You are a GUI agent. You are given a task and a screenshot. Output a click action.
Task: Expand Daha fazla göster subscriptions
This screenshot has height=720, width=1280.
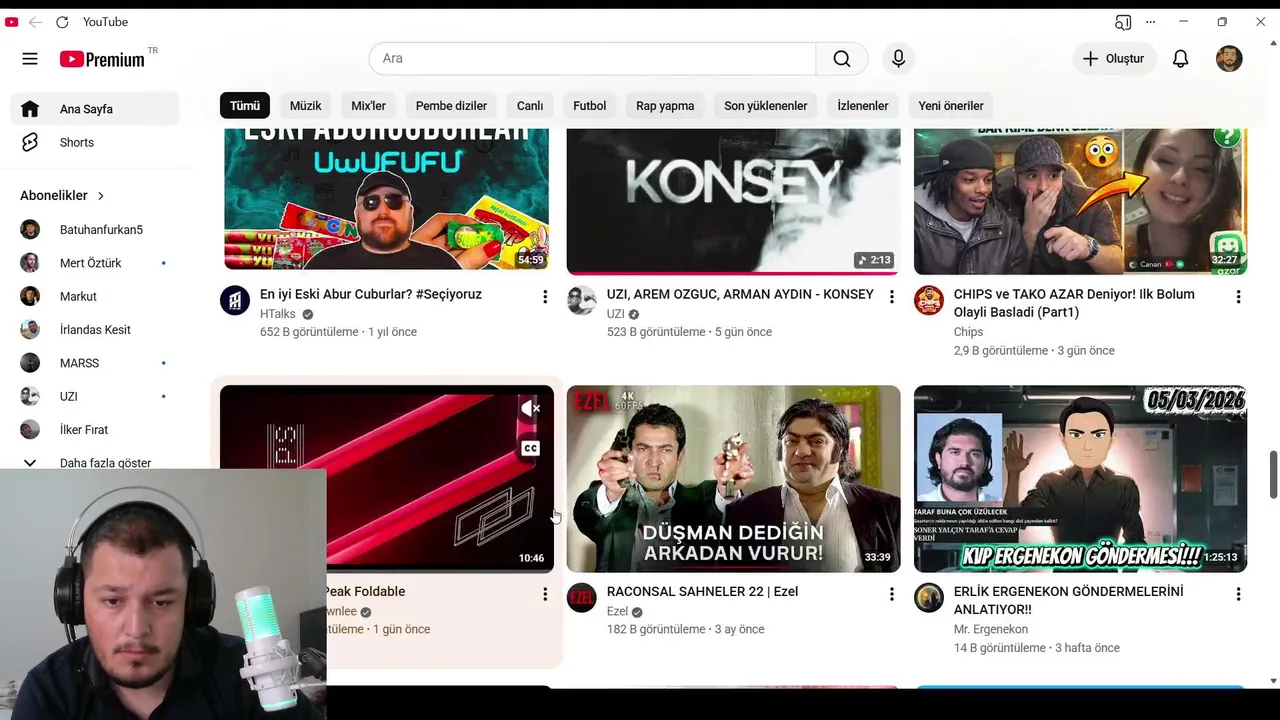tap(95, 463)
